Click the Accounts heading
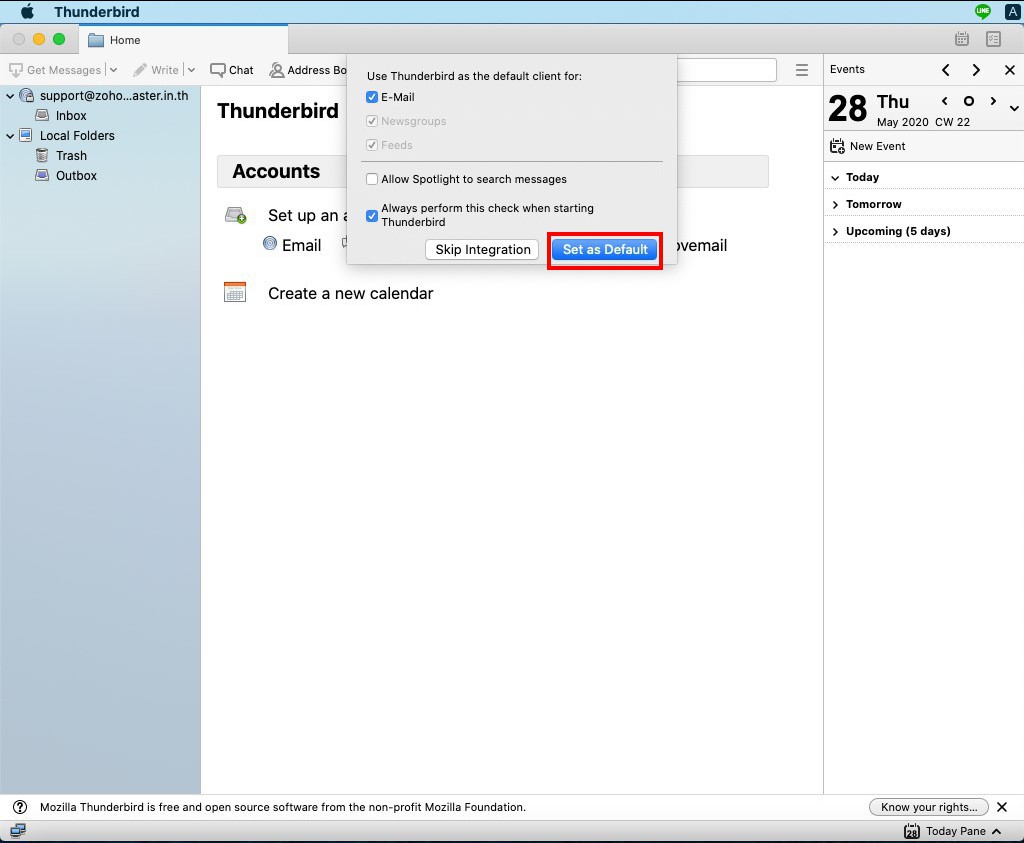This screenshot has width=1024, height=843. click(276, 171)
